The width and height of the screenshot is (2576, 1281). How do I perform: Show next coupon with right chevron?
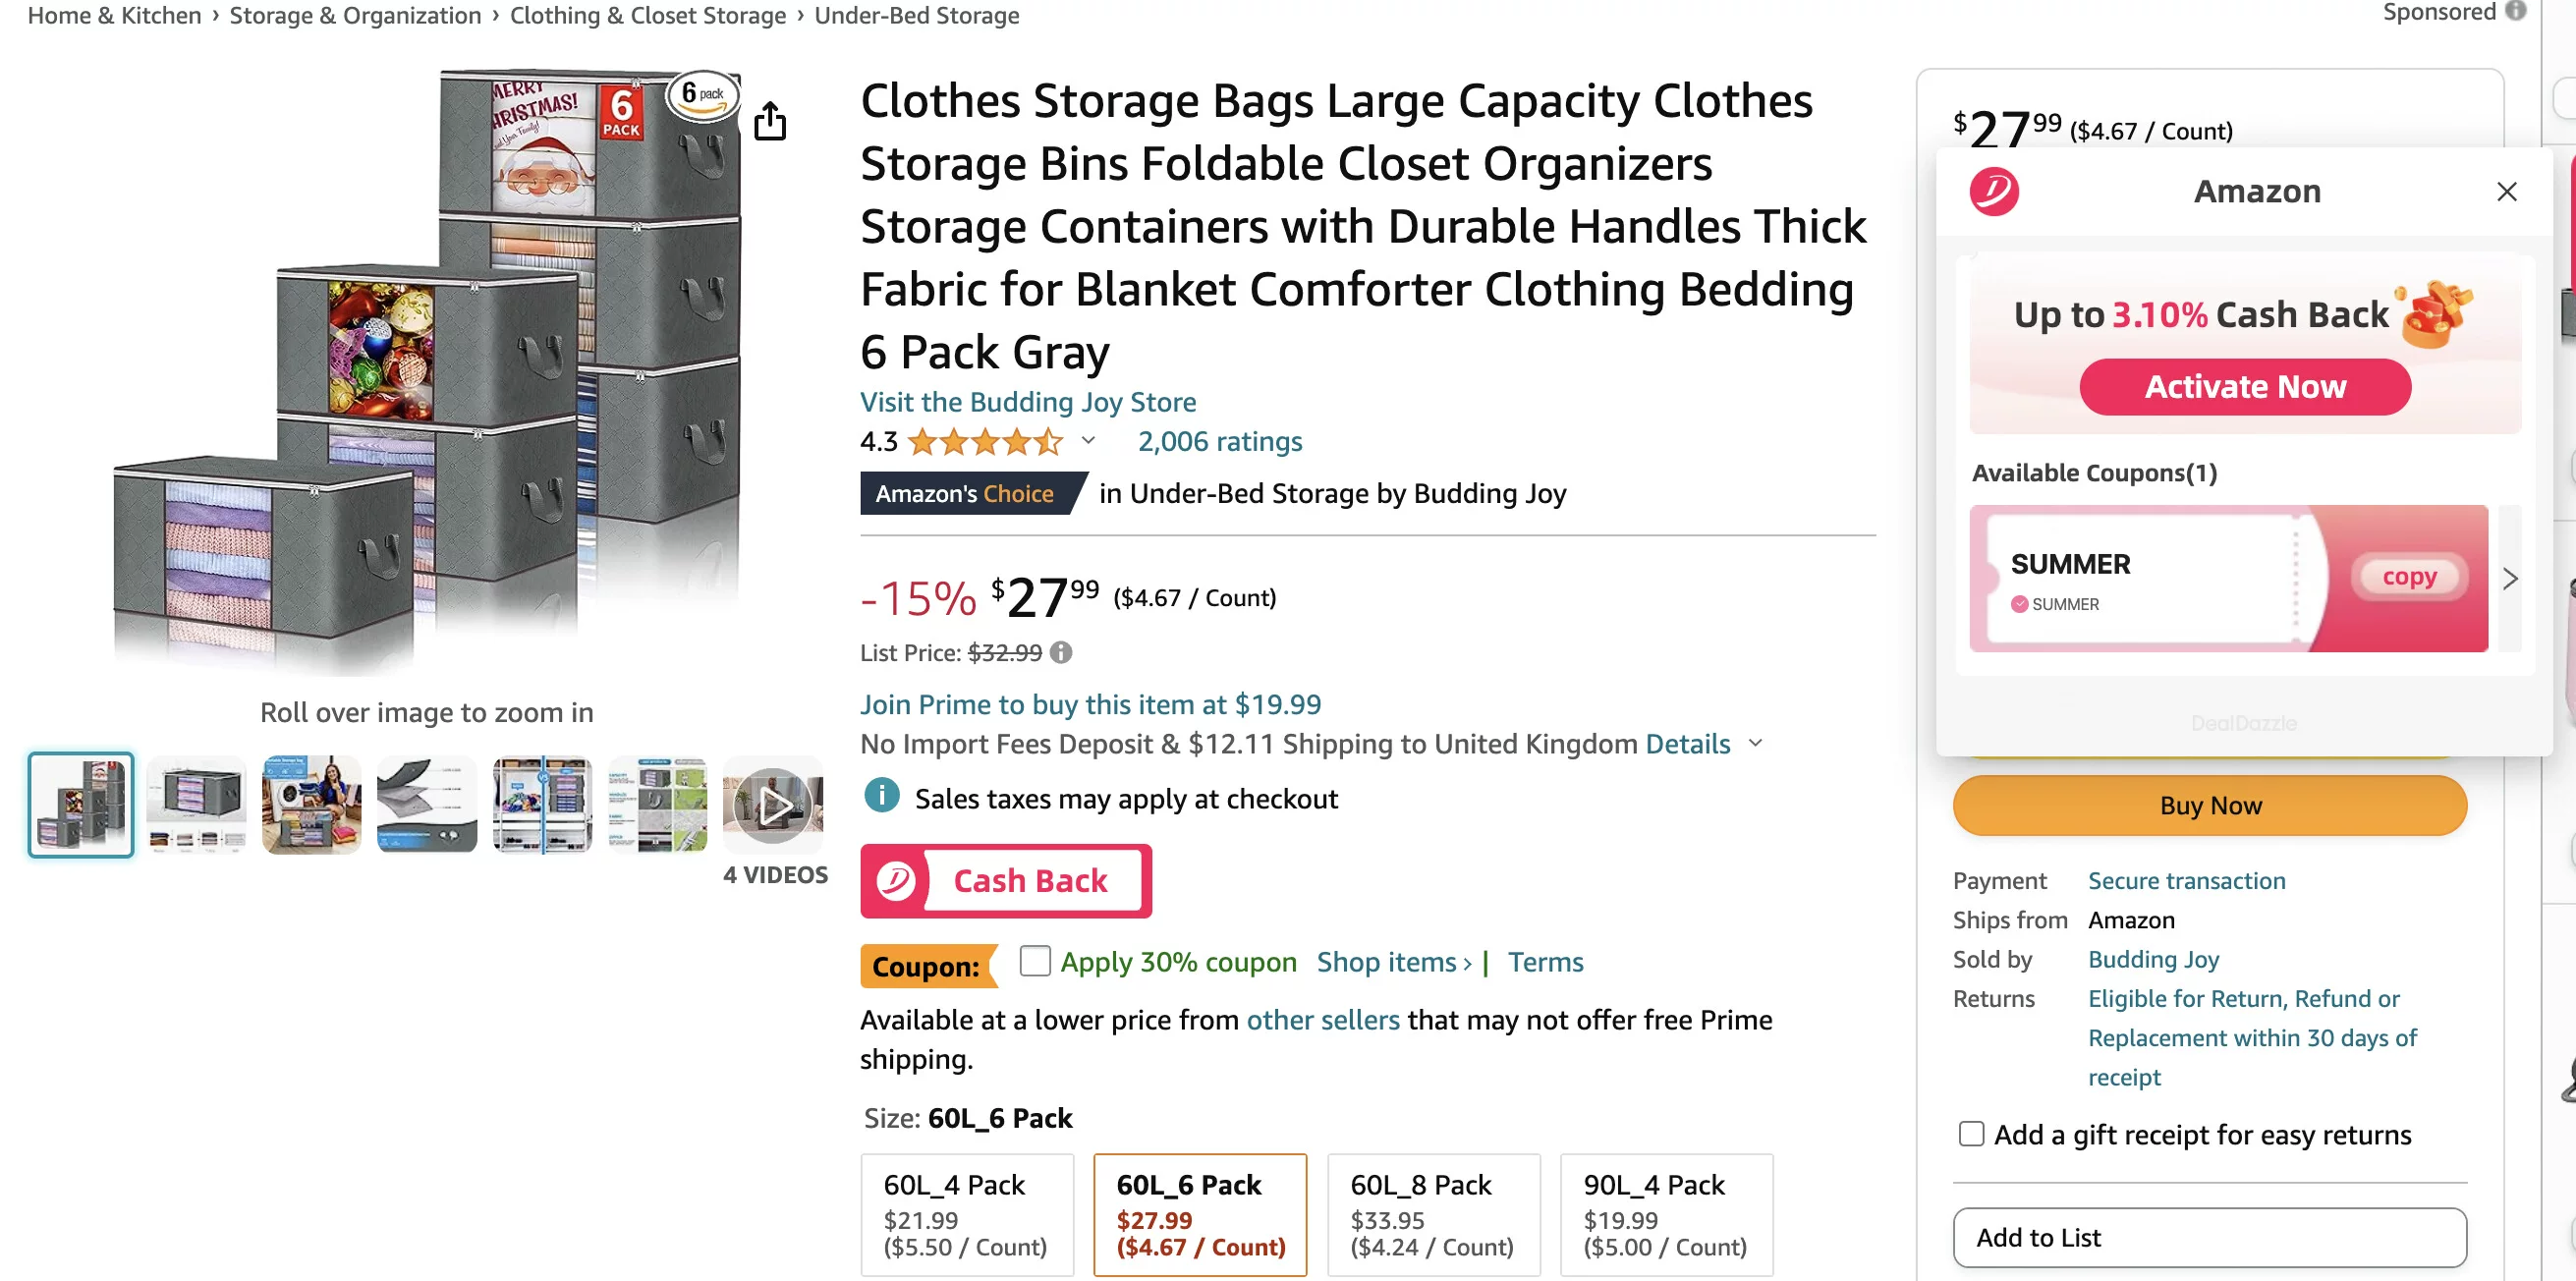2509,578
